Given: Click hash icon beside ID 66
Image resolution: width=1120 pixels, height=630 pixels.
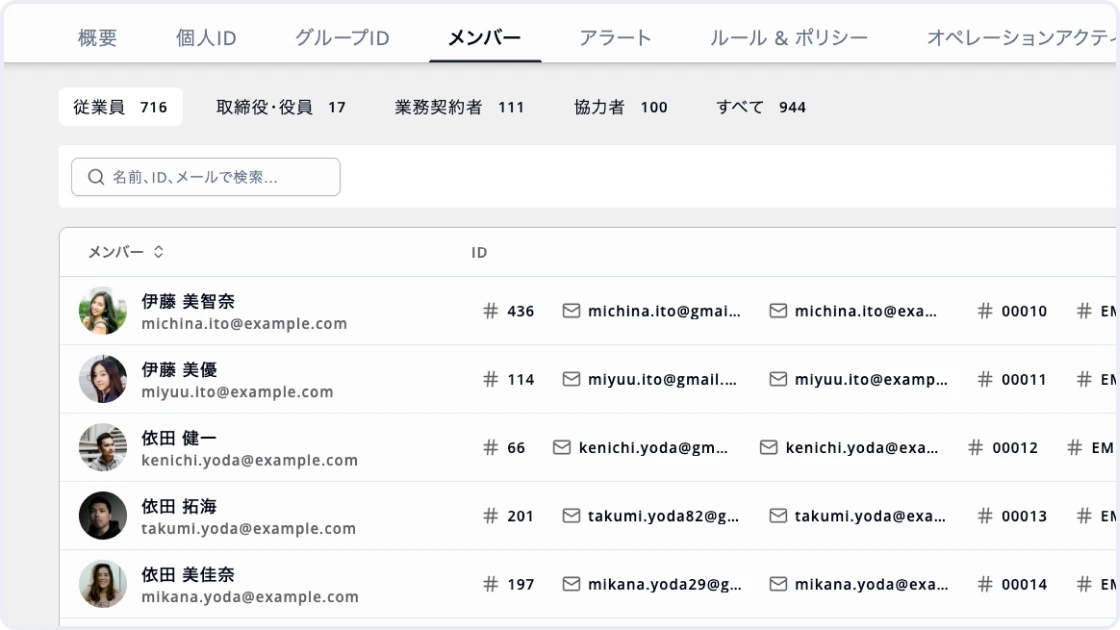Looking at the screenshot, I should [490, 447].
